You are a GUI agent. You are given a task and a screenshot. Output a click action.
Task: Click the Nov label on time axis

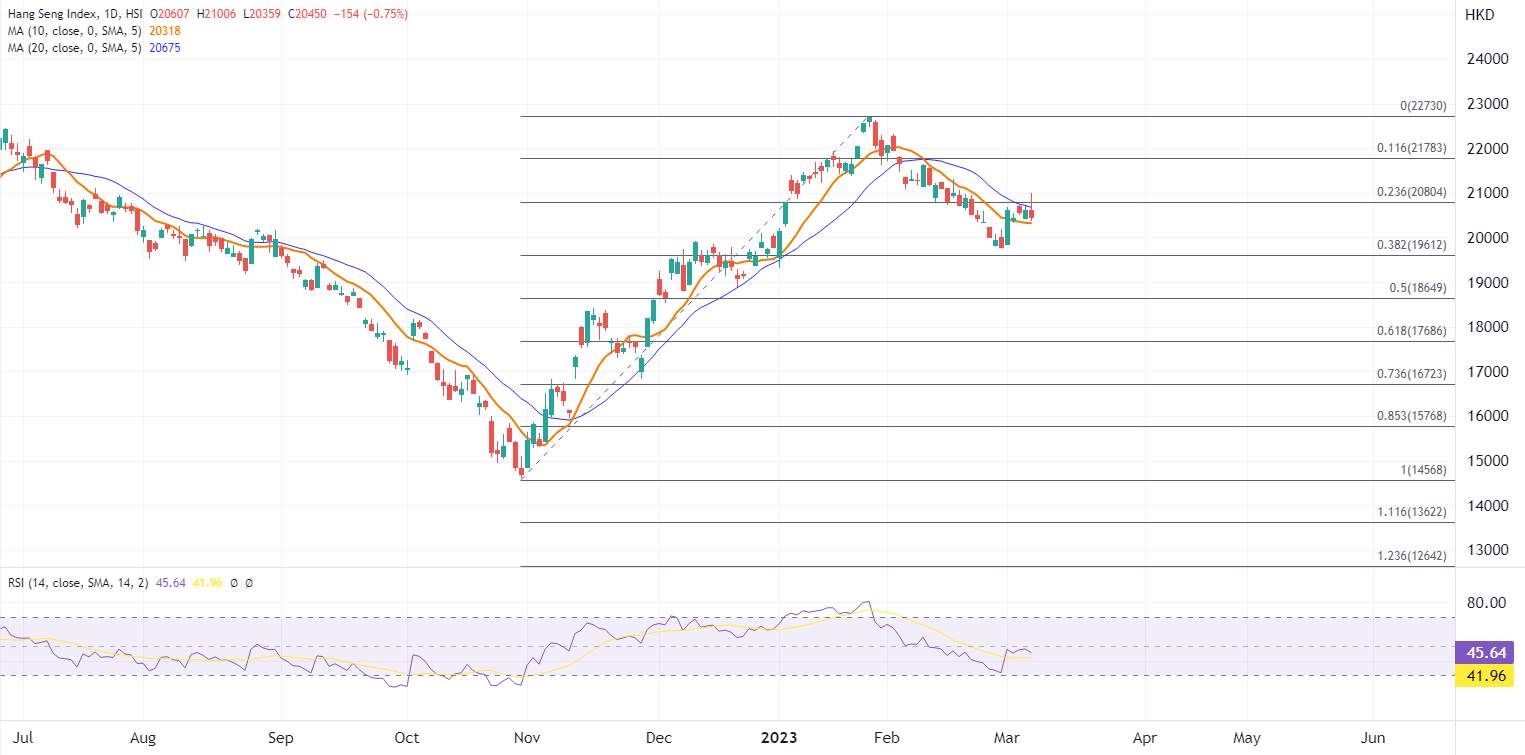[527, 738]
